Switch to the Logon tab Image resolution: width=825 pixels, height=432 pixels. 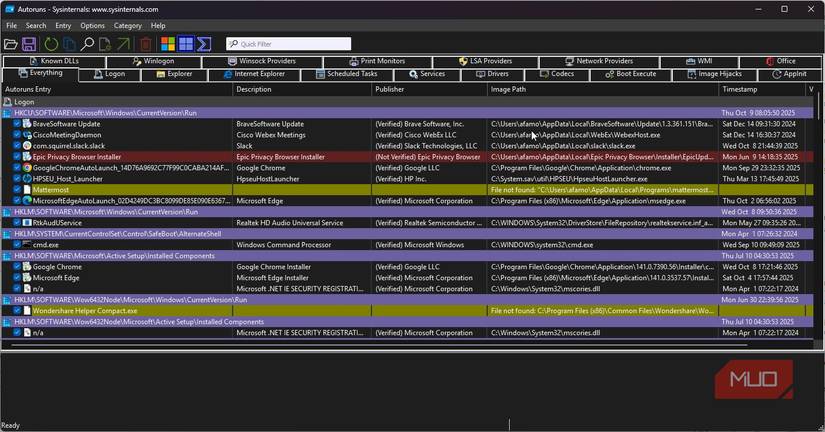click(x=109, y=74)
